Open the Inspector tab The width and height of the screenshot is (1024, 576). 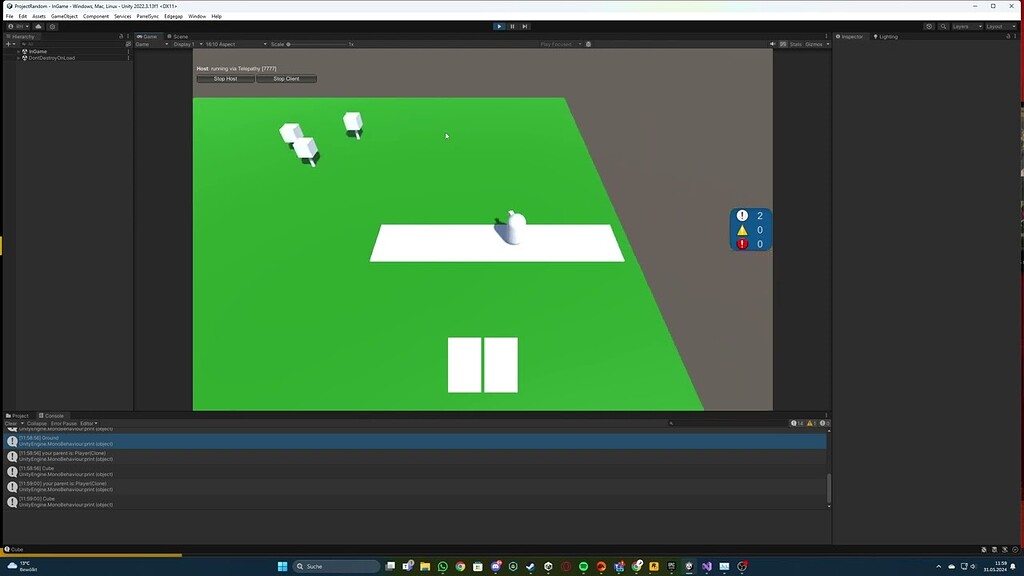850,36
